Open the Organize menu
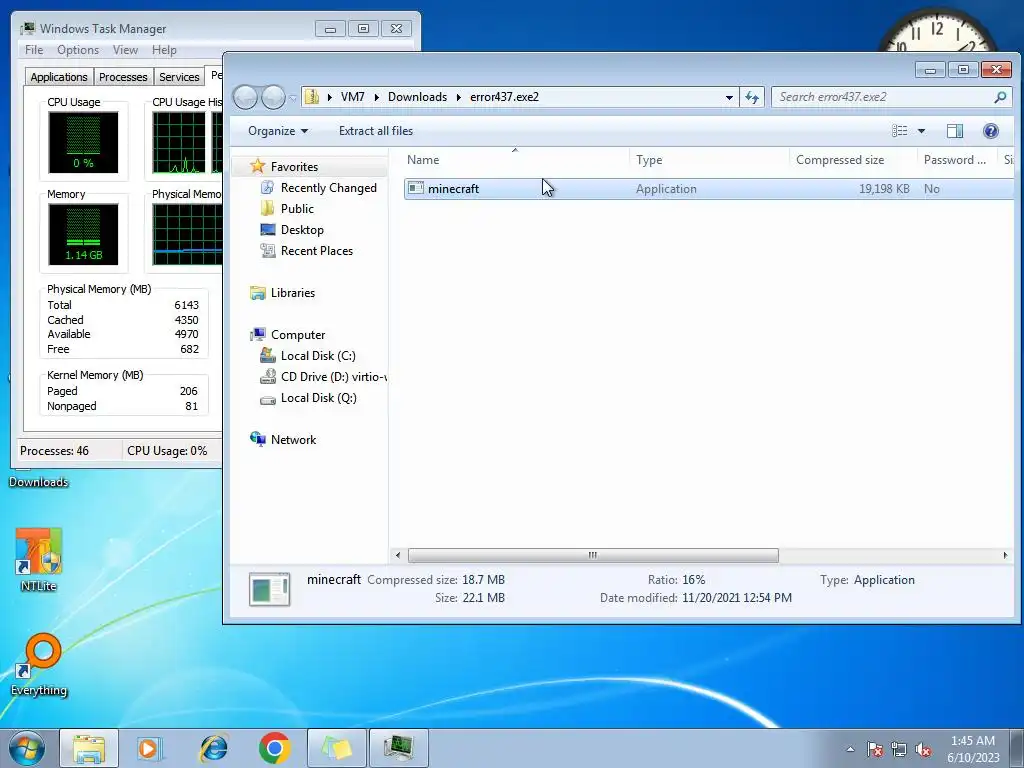 coord(278,131)
